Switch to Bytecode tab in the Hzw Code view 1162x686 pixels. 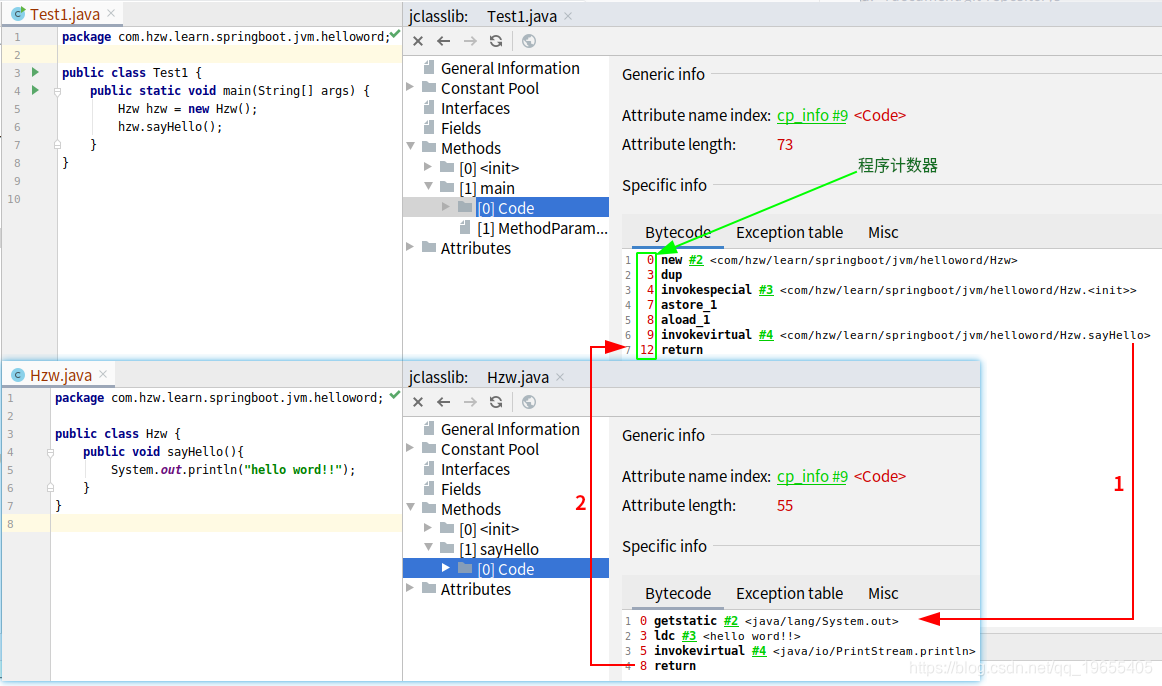(677, 593)
